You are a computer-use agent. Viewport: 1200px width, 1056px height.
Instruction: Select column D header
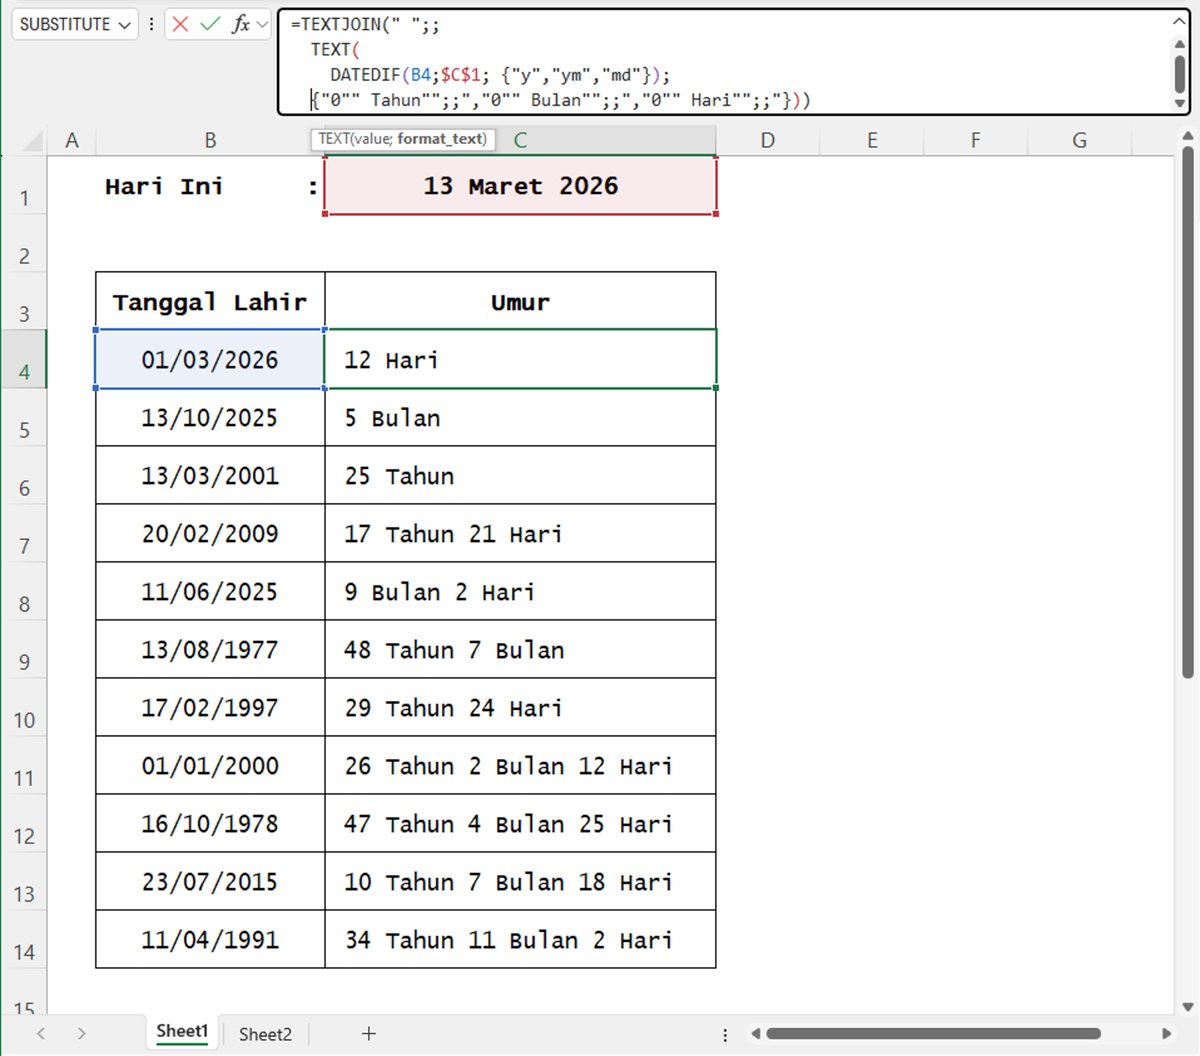[x=767, y=141]
